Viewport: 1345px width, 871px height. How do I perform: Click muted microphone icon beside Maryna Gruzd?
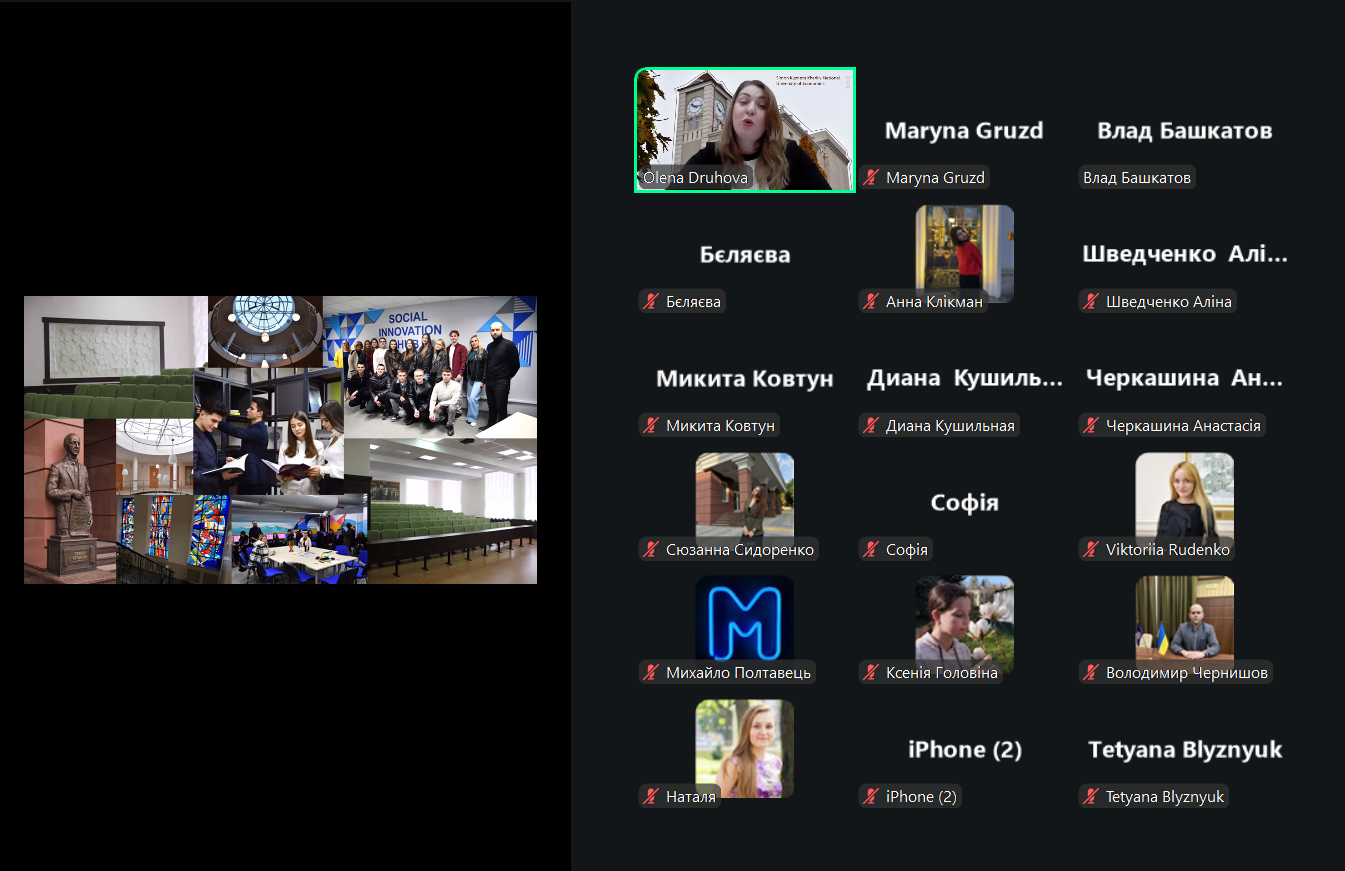click(x=871, y=178)
